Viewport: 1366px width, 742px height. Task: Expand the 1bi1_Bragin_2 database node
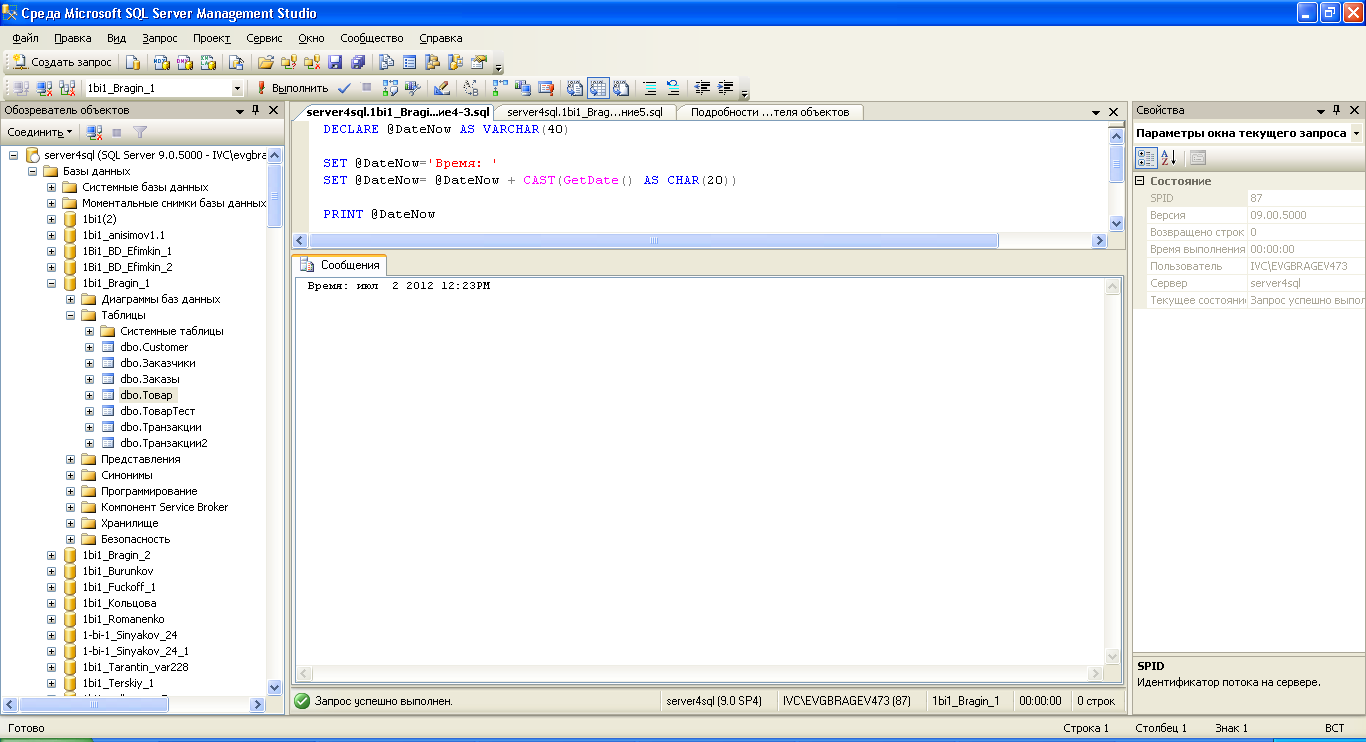pyautogui.click(x=52, y=555)
